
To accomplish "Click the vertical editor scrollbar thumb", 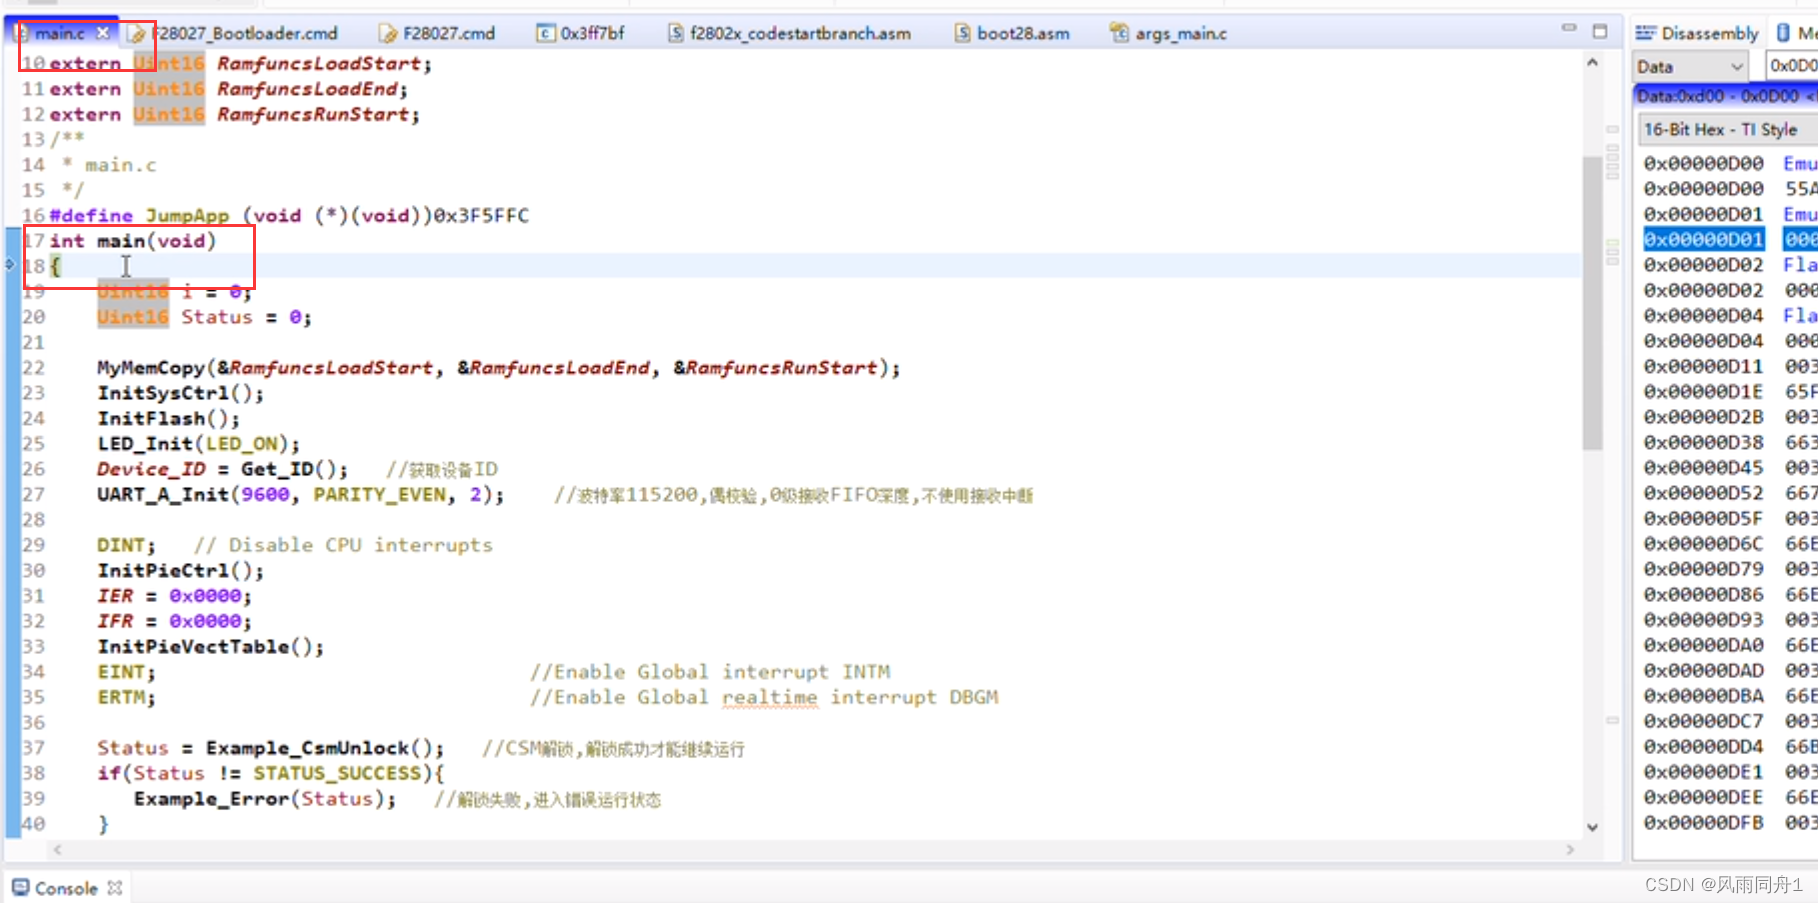I will click(x=1592, y=303).
